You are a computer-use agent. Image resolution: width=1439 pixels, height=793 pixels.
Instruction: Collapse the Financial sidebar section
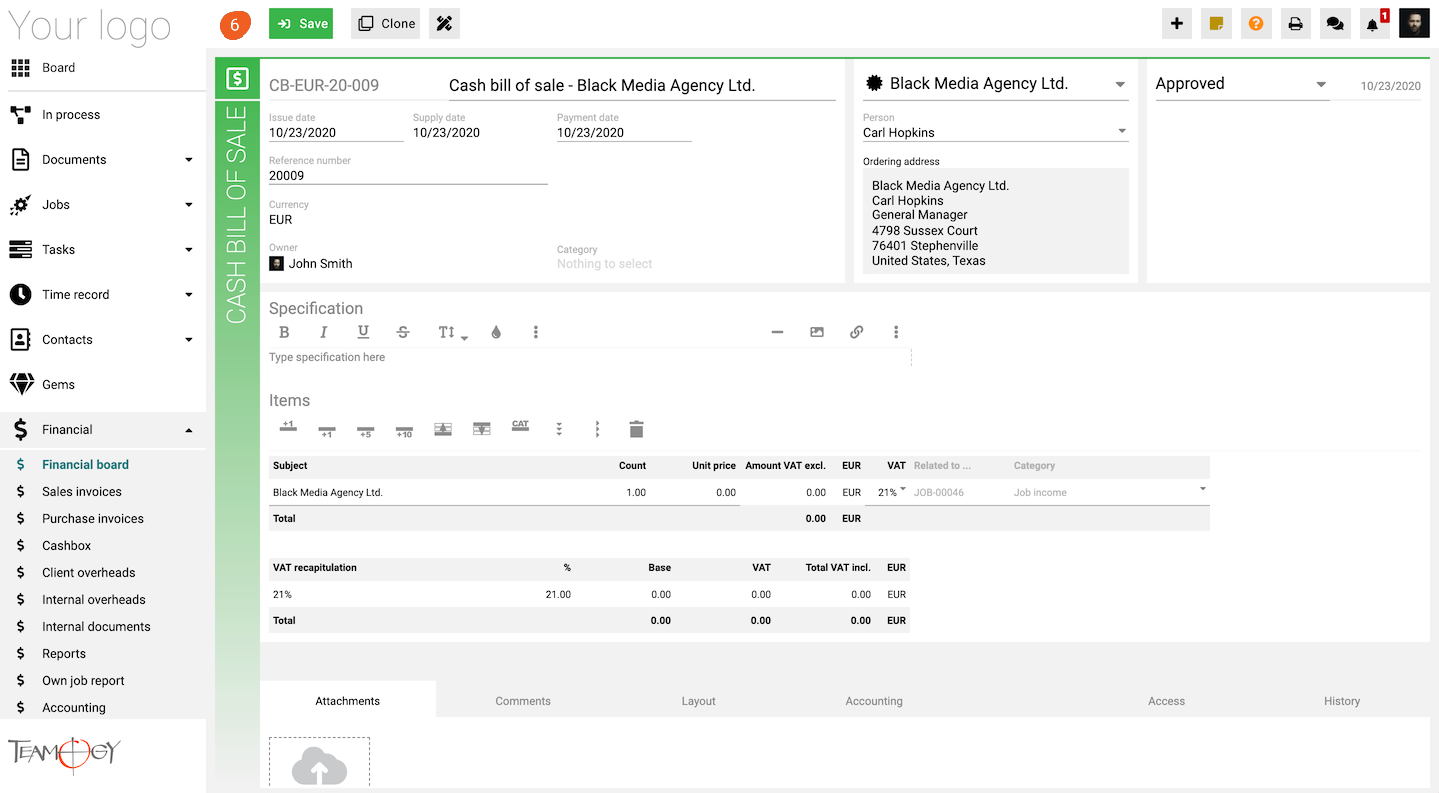189,430
